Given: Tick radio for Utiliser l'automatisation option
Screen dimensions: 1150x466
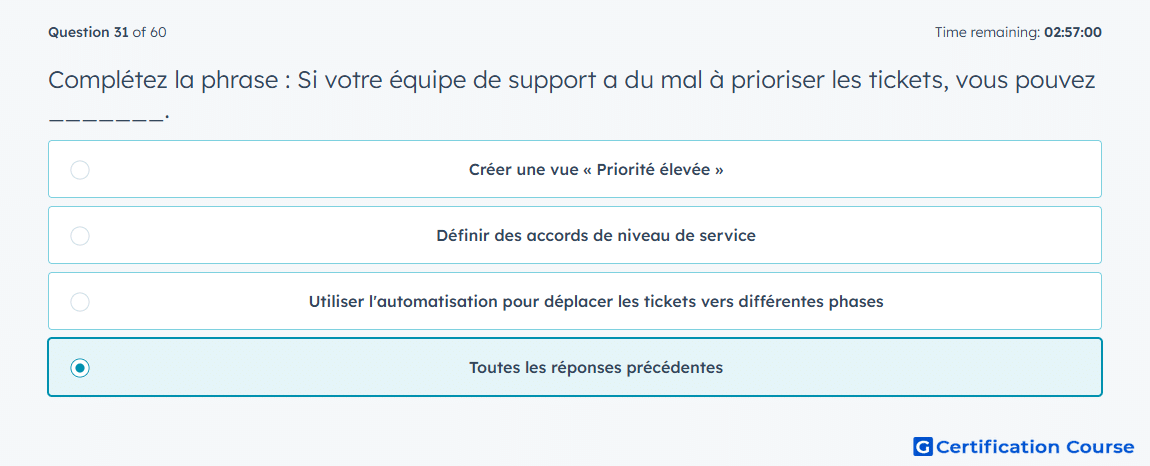Looking at the screenshot, I should [80, 302].
